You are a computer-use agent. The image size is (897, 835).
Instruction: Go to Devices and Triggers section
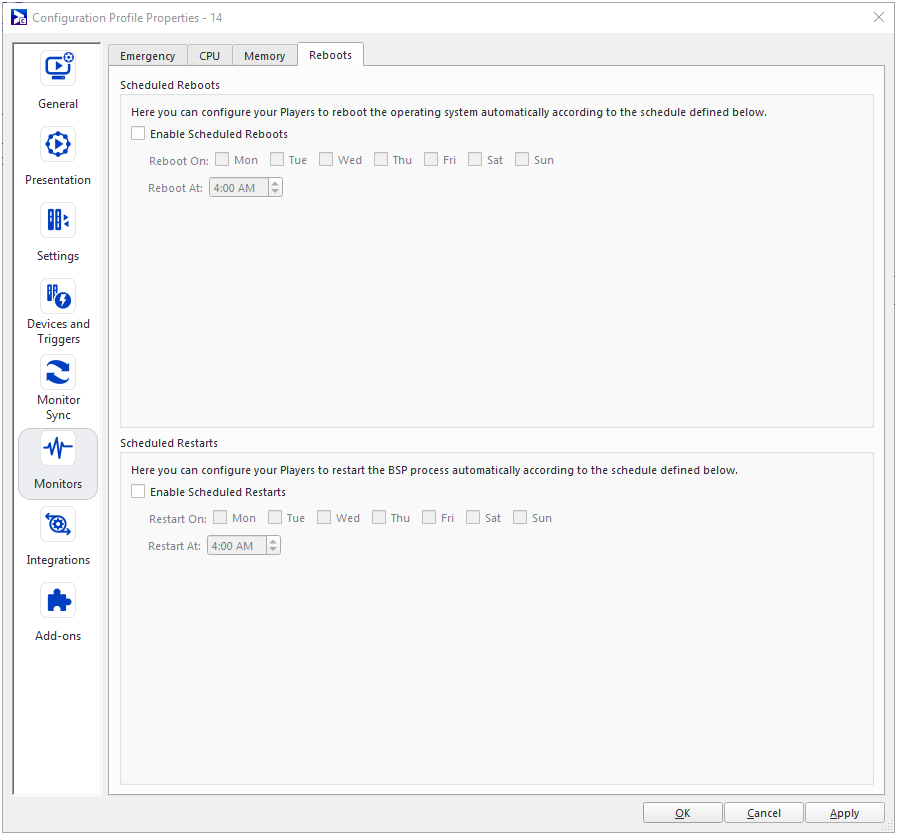click(58, 297)
